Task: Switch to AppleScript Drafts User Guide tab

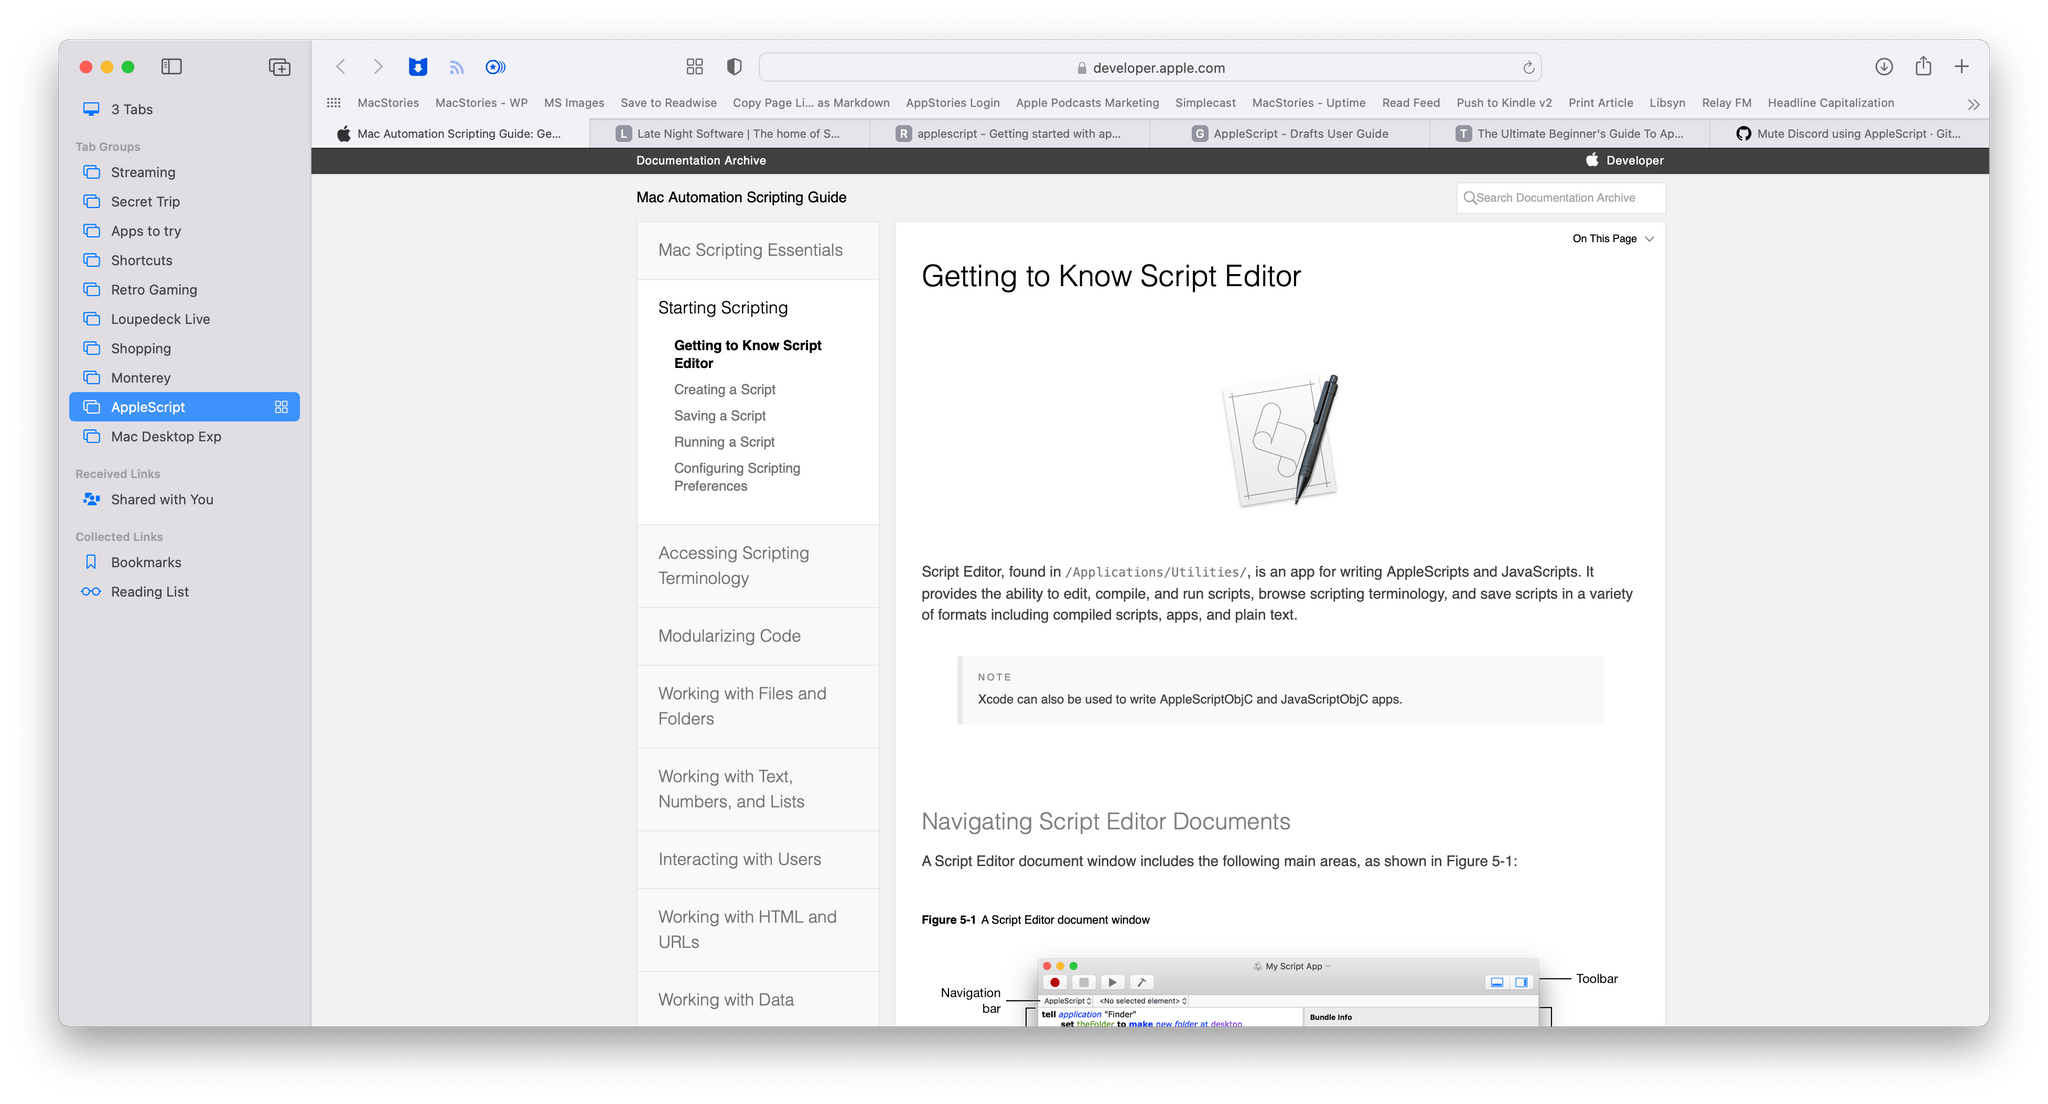Action: coord(1290,133)
